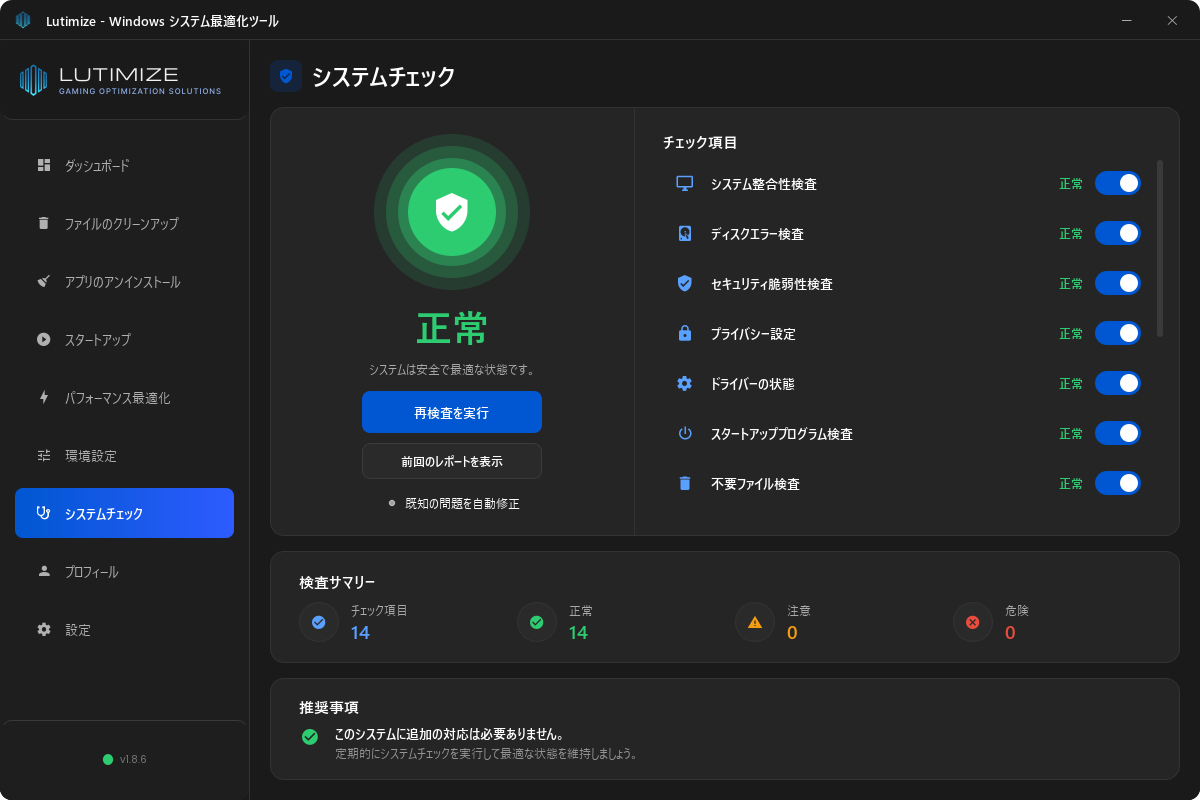The width and height of the screenshot is (1200, 800).
Task: Open プロフィール page
Action: tap(124, 571)
